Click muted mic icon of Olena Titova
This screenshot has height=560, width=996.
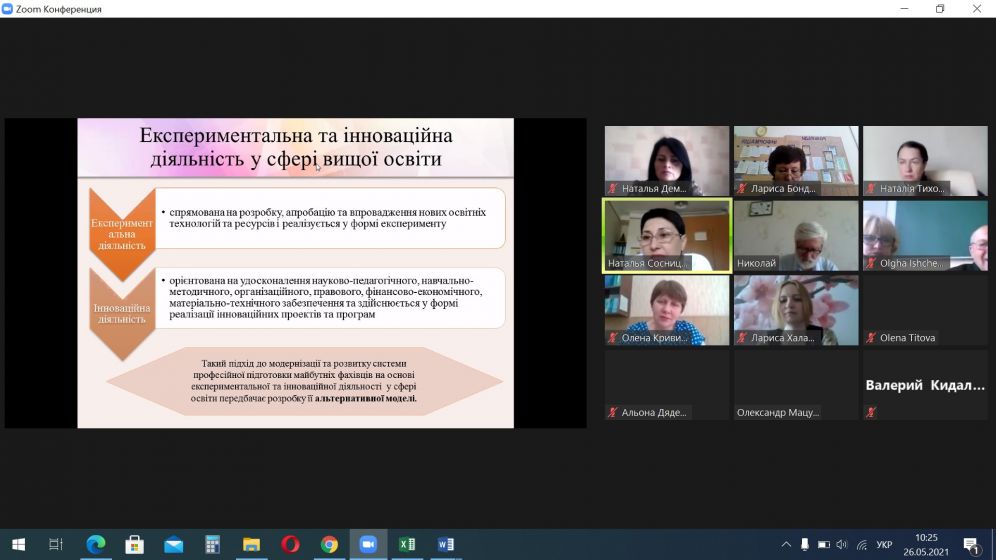[872, 338]
